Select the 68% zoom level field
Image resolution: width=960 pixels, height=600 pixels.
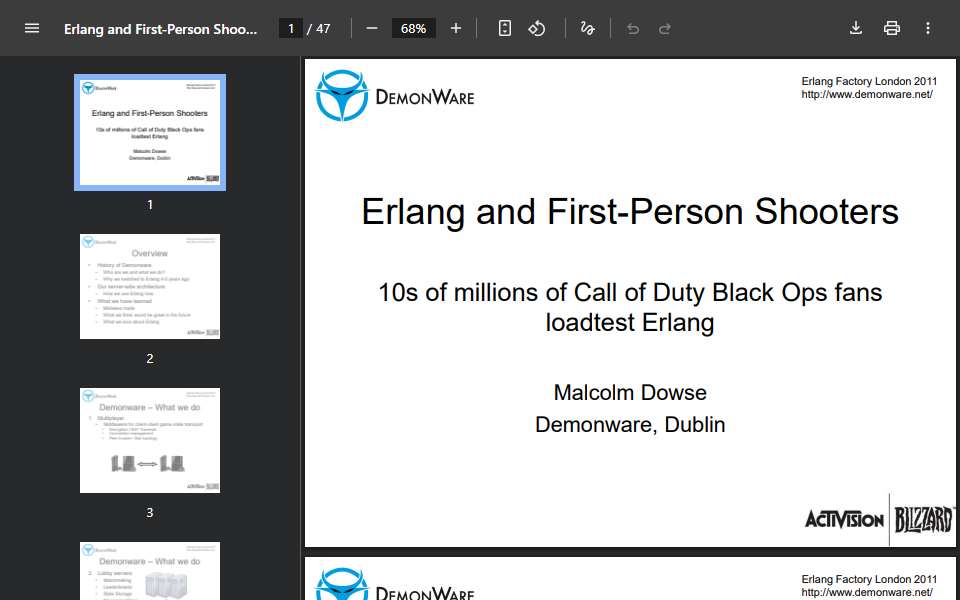click(413, 28)
